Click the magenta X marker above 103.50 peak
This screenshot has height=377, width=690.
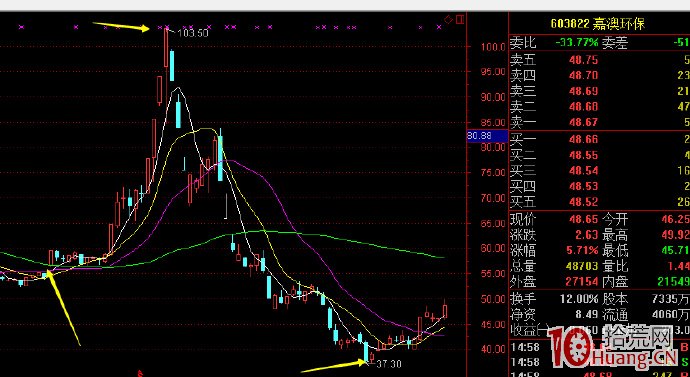coord(167,27)
